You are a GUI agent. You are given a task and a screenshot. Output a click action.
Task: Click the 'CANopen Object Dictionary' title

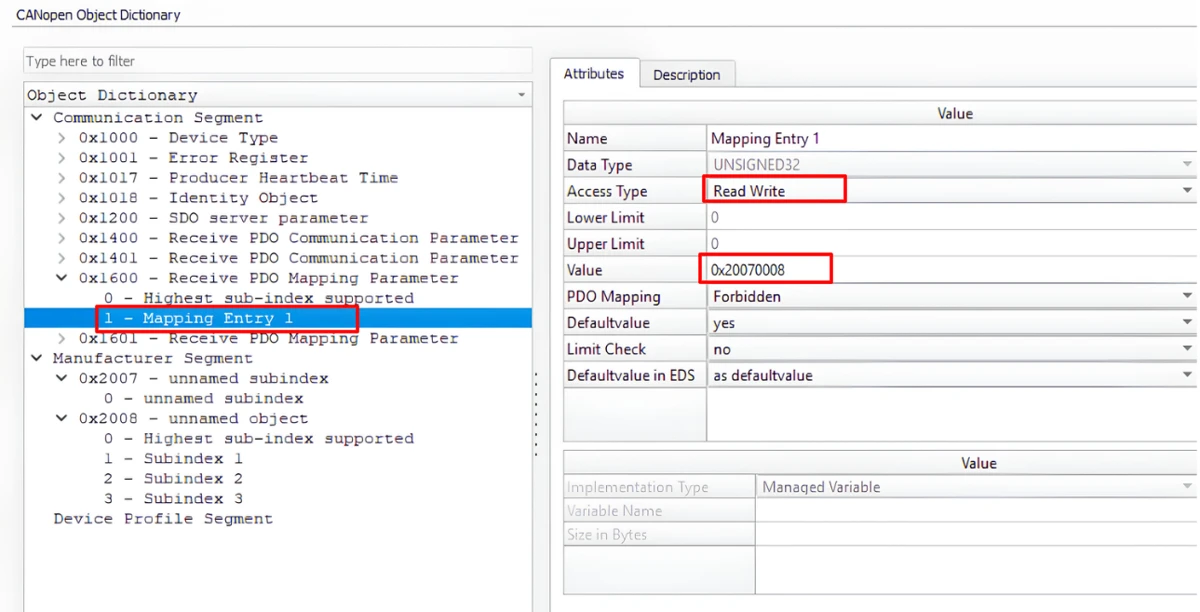coord(98,15)
